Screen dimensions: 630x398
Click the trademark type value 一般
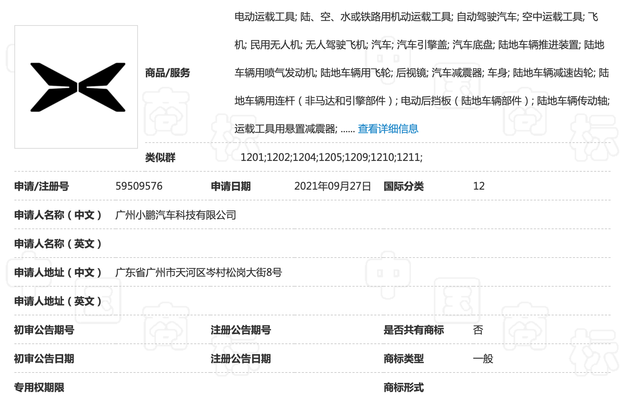(x=483, y=359)
